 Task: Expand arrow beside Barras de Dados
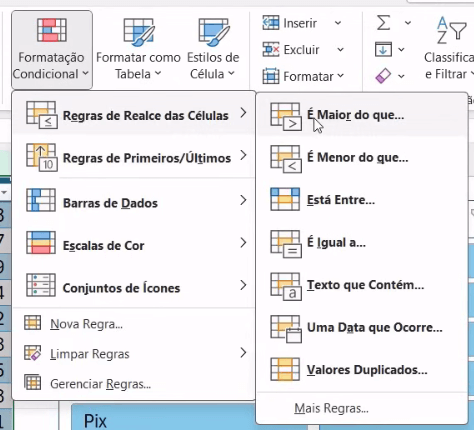[243, 200]
